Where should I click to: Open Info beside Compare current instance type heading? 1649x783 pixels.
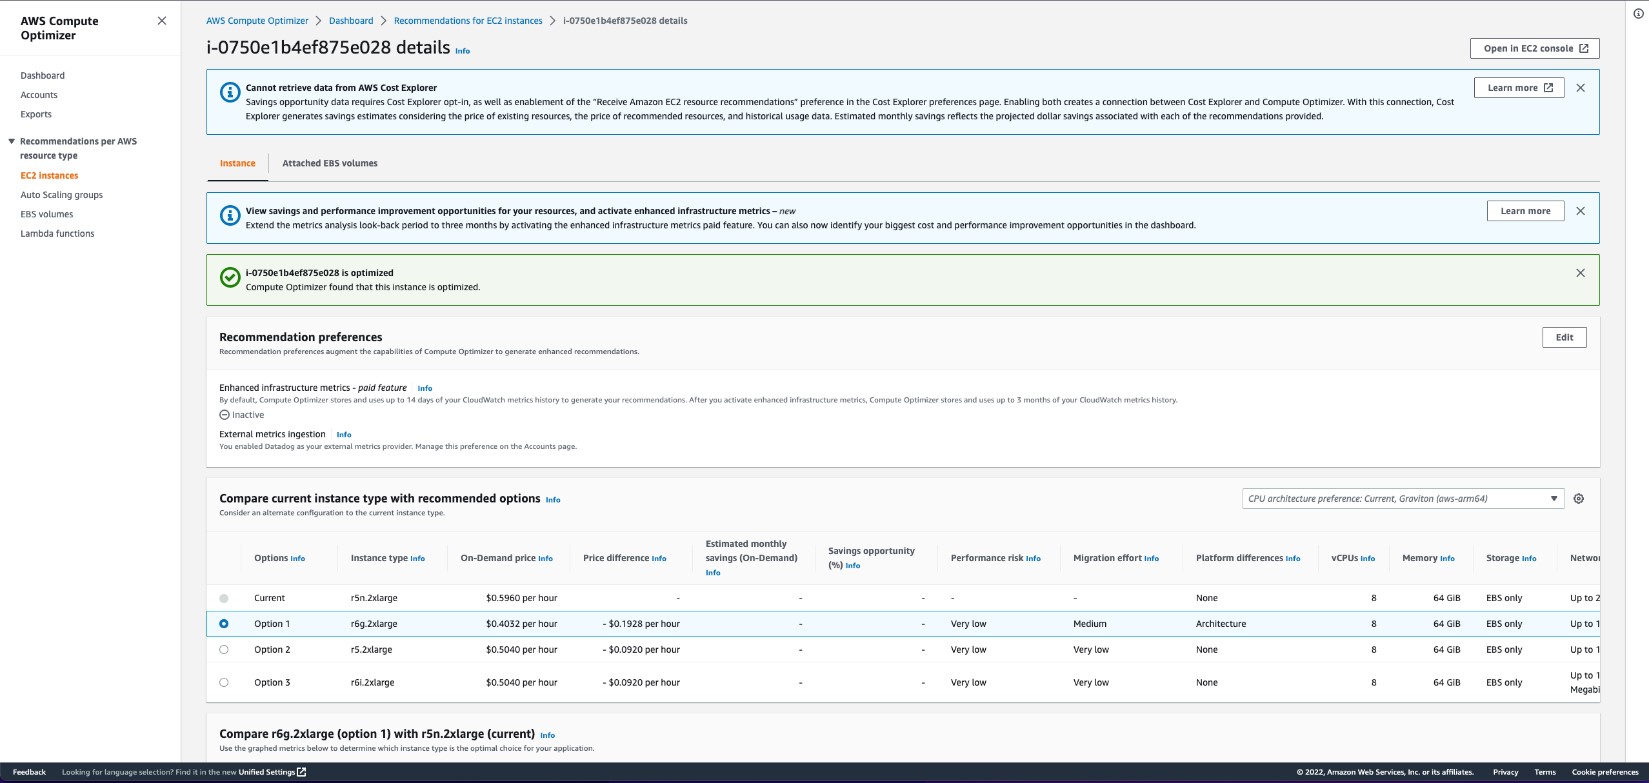(553, 500)
